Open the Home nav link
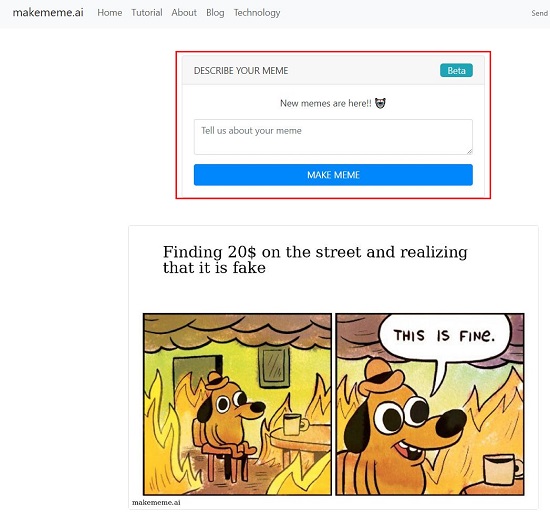Image resolution: width=550 pixels, height=517 pixels. (110, 13)
